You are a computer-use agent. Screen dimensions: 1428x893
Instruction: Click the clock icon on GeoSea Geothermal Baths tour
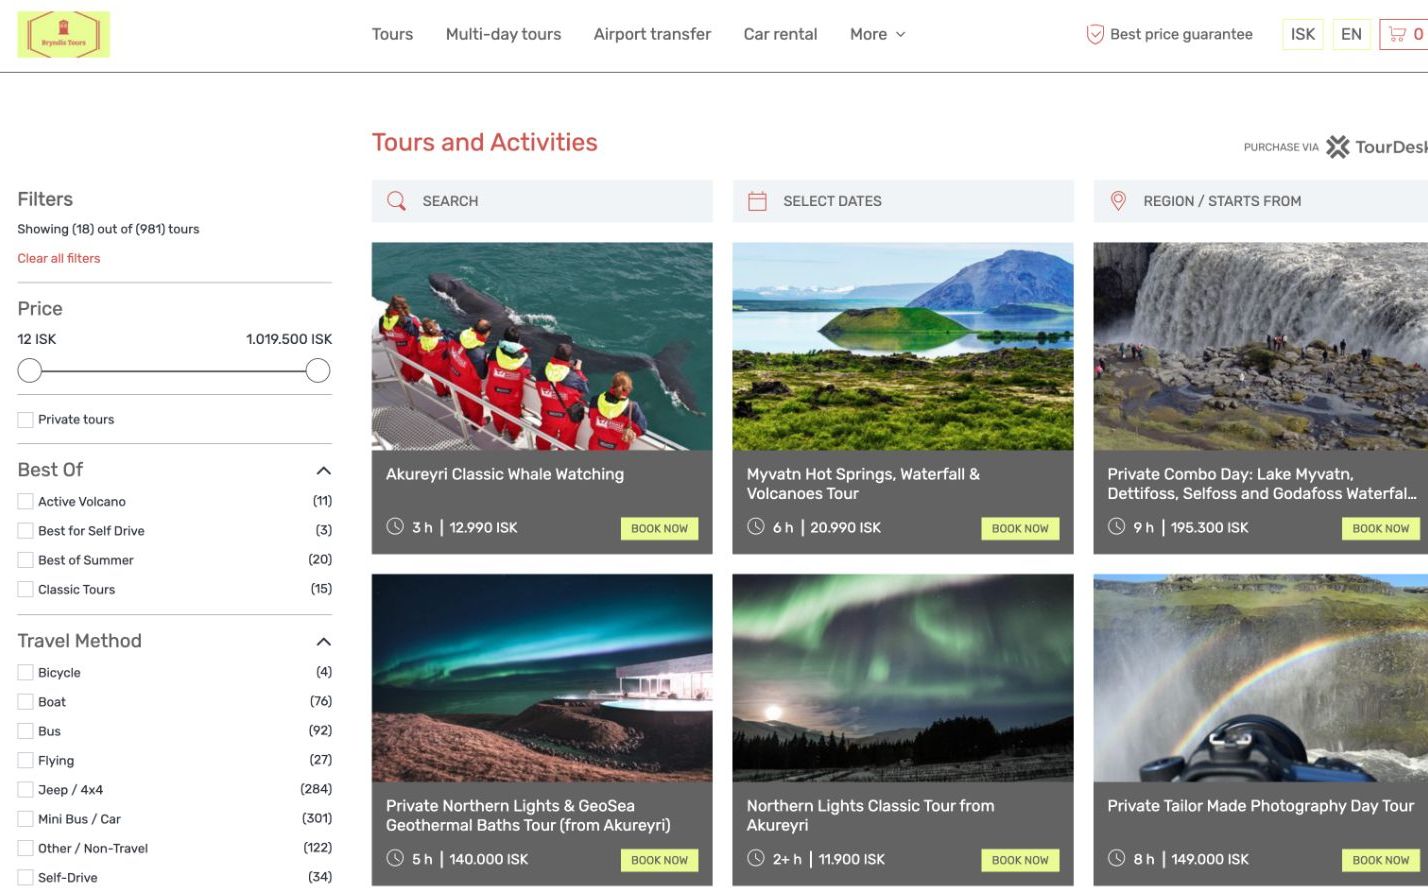(x=395, y=858)
